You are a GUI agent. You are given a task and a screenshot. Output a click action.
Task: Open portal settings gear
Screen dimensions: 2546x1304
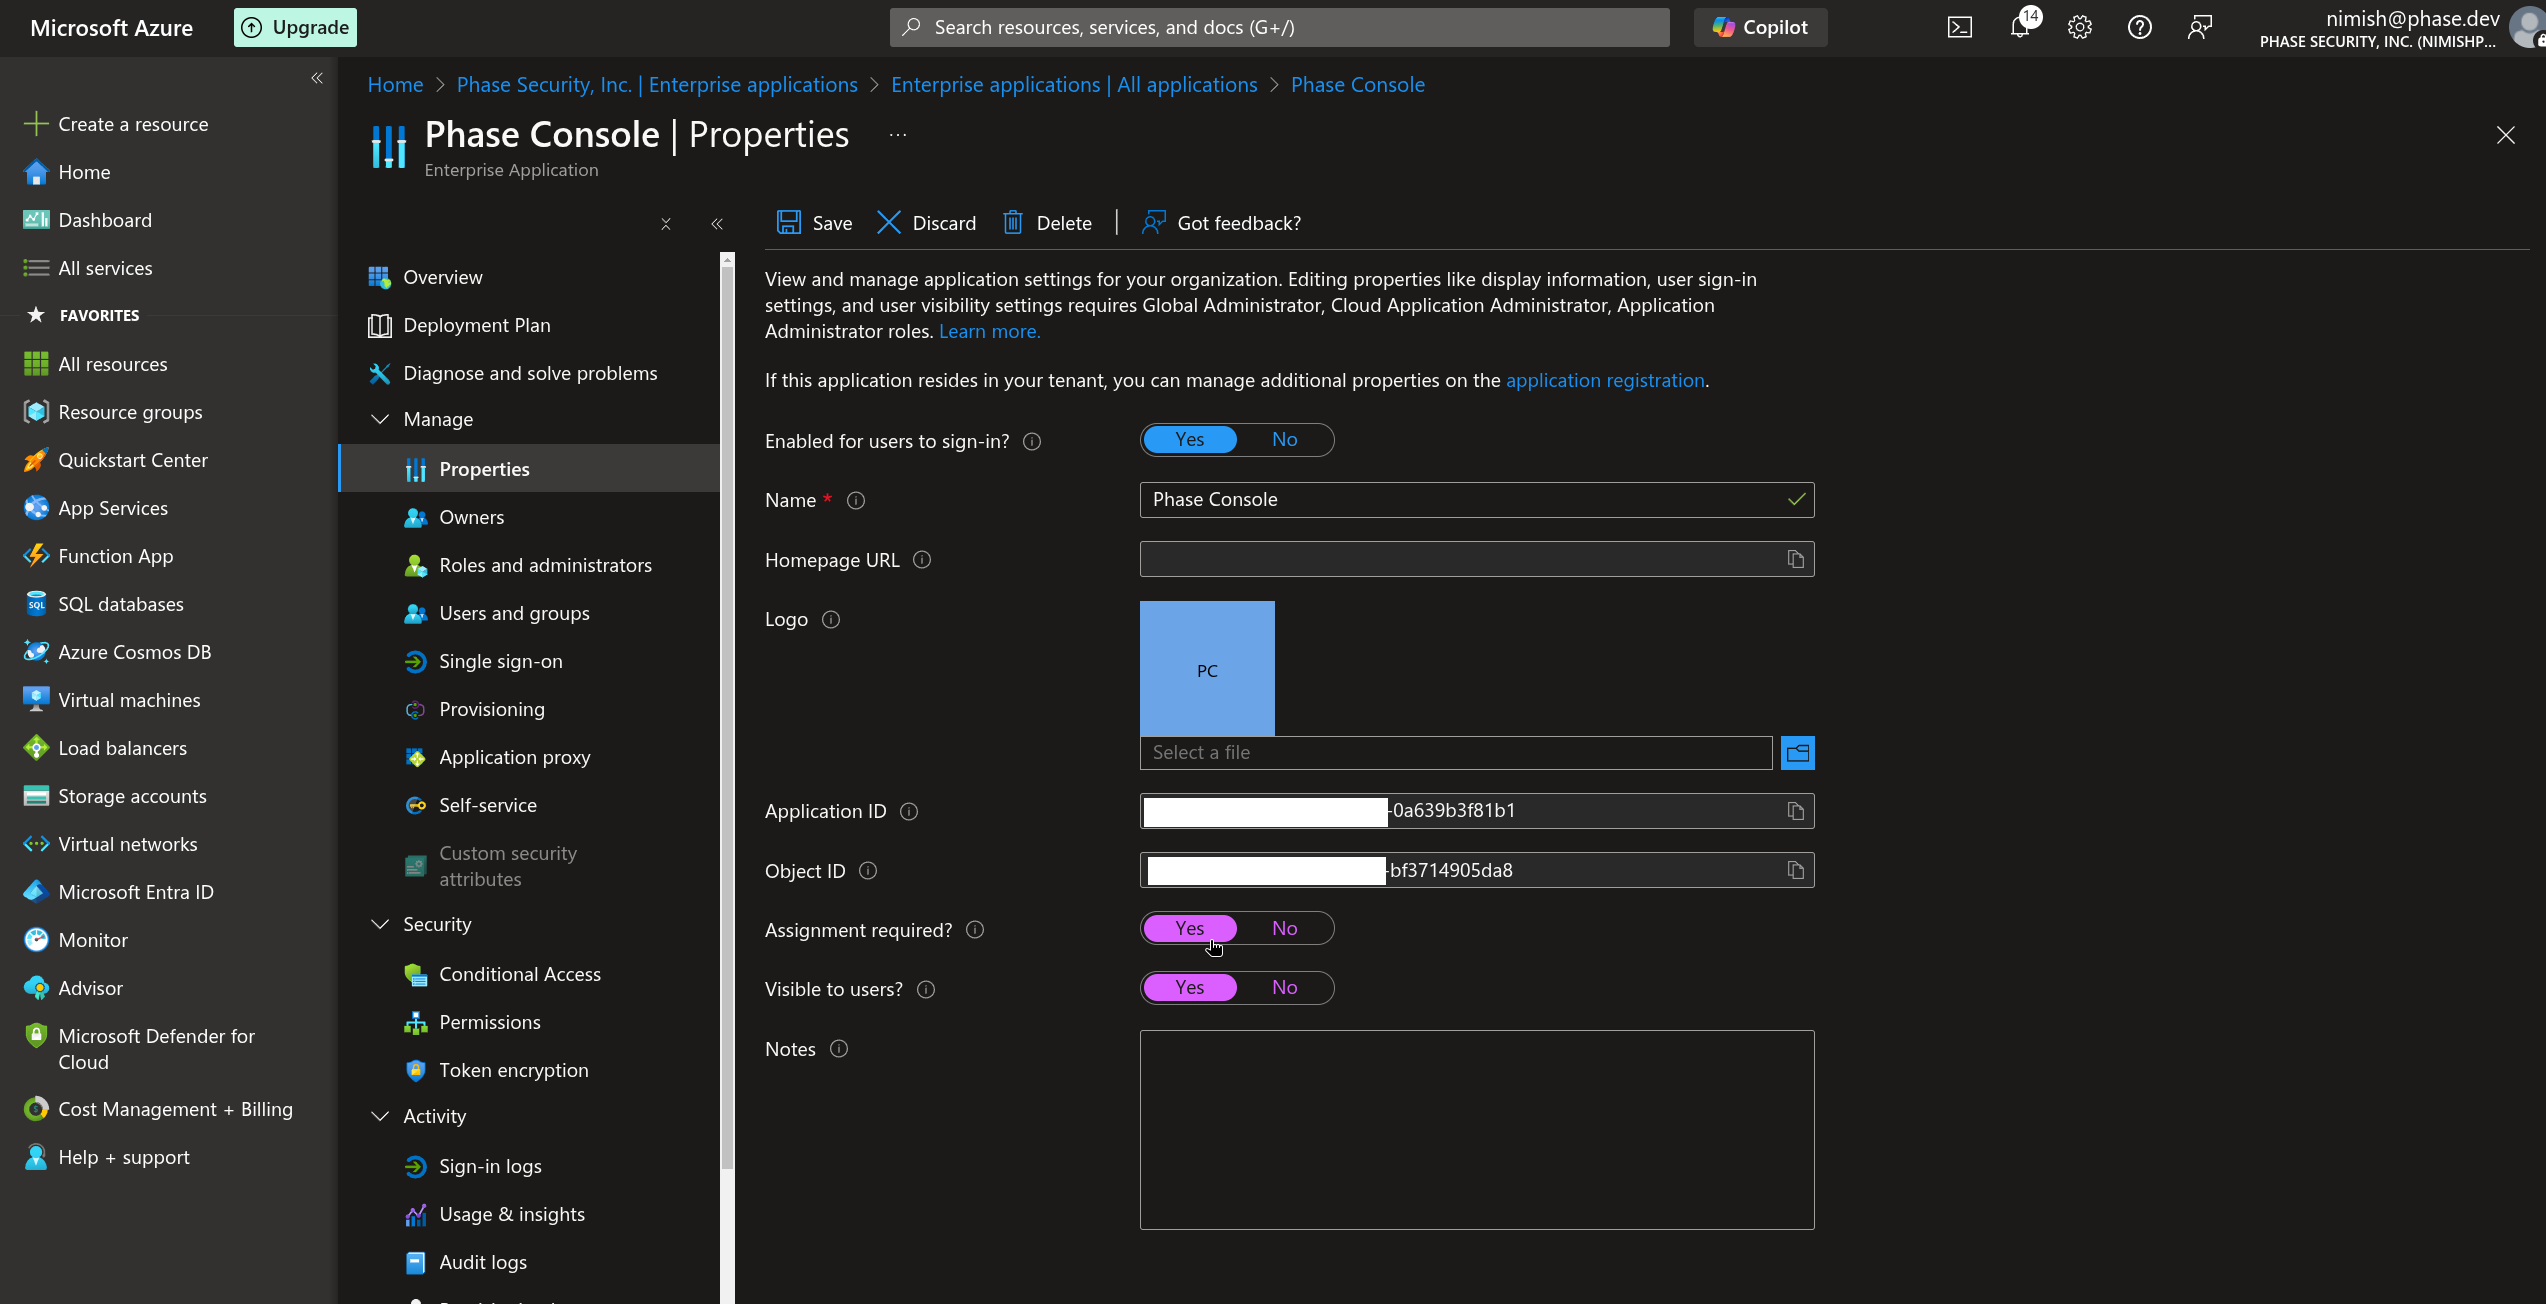click(x=2080, y=27)
